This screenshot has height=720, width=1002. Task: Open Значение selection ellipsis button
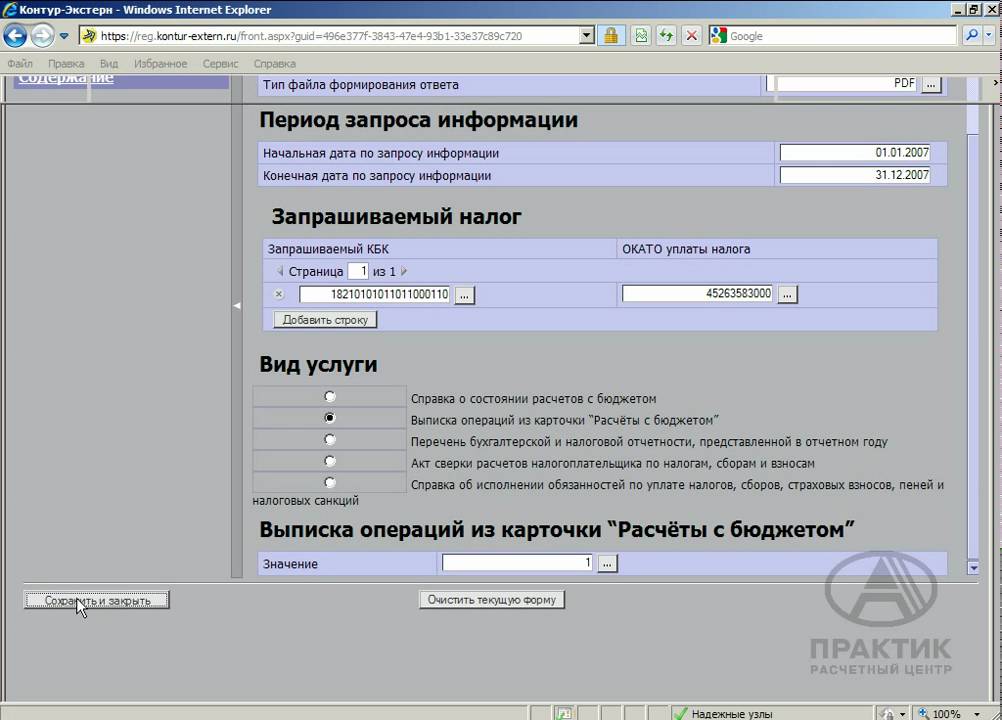607,563
